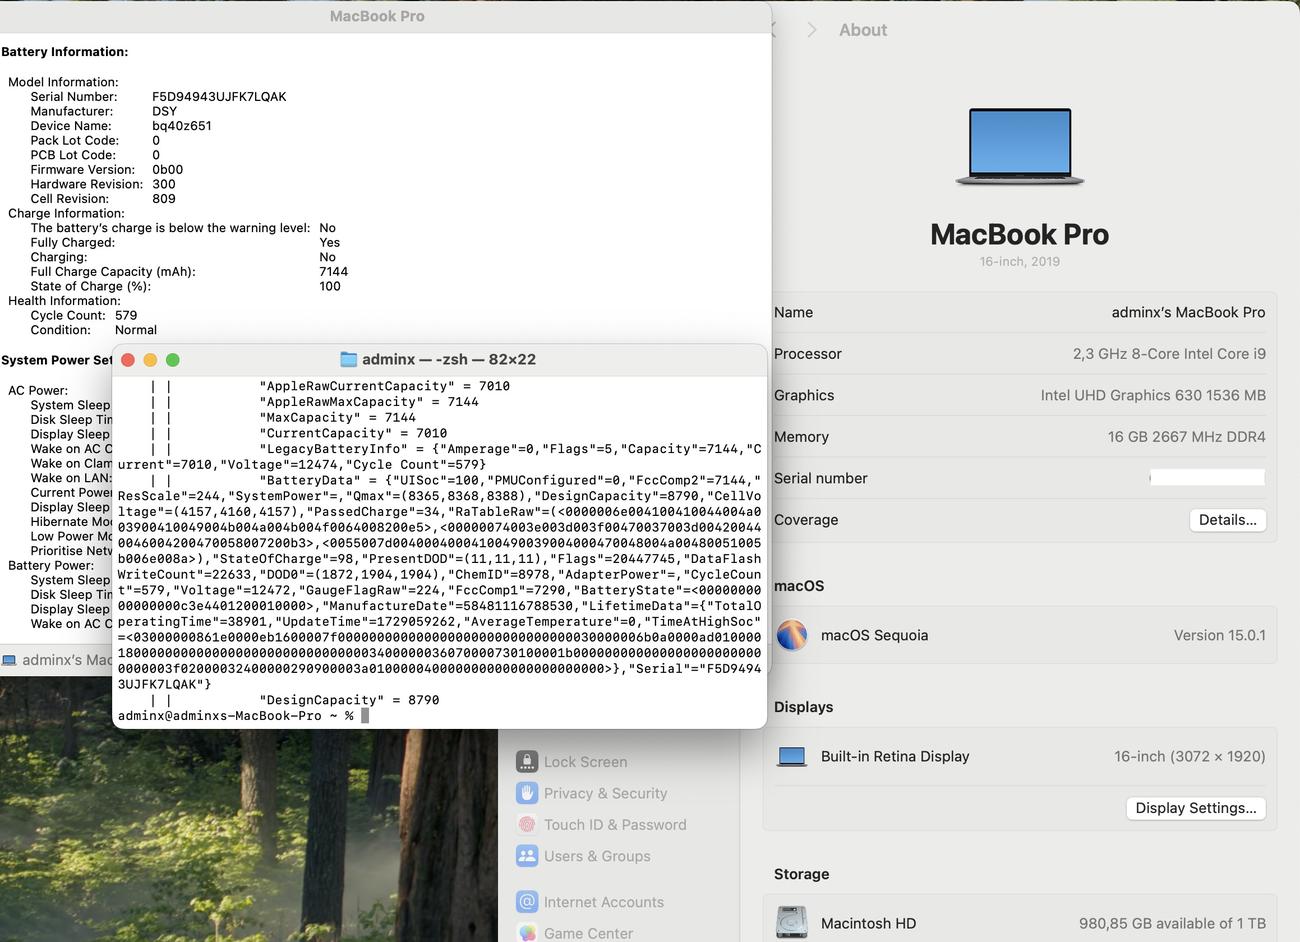Image resolution: width=1300 pixels, height=942 pixels.
Task: Close the Terminal window with red button
Action: tap(128, 360)
